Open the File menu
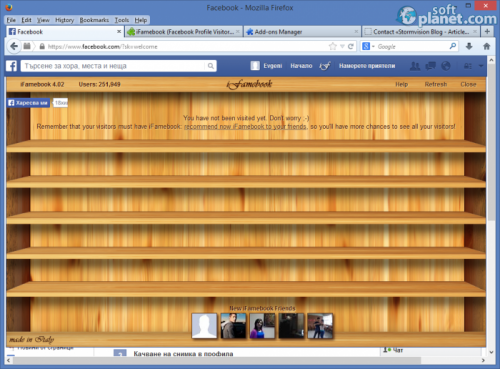 [11, 20]
